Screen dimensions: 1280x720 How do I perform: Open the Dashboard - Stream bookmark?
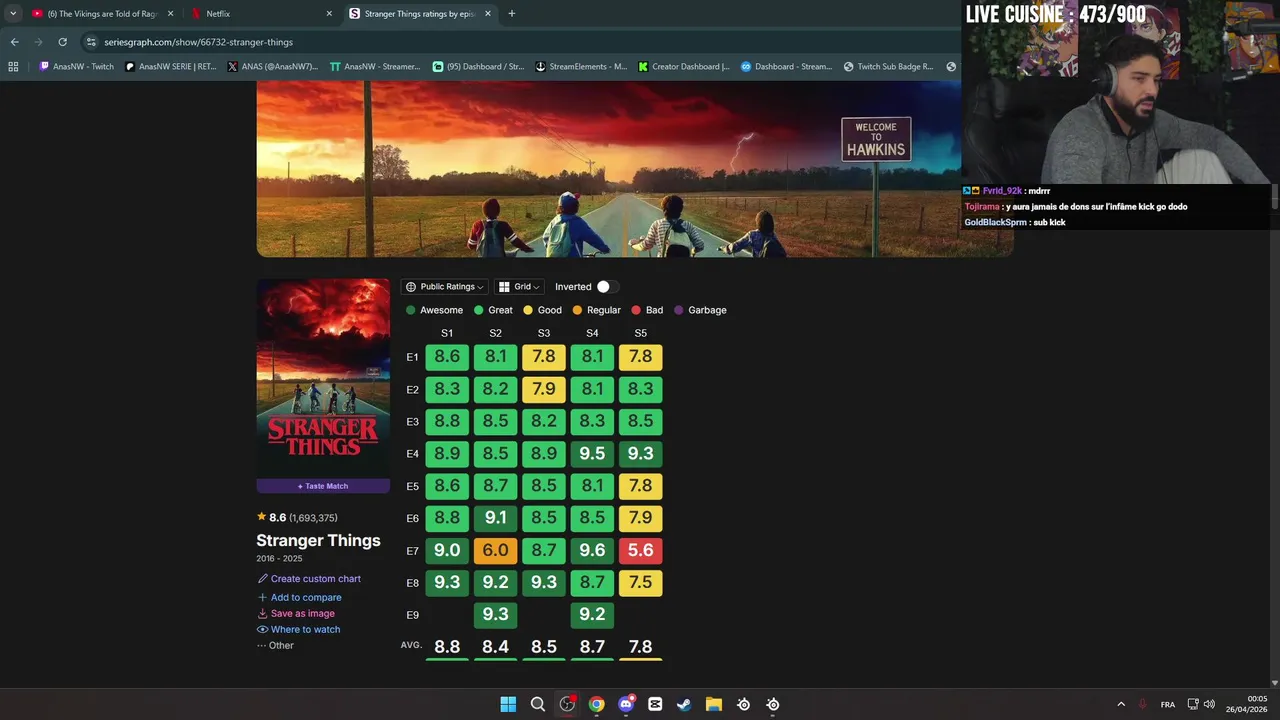point(787,67)
